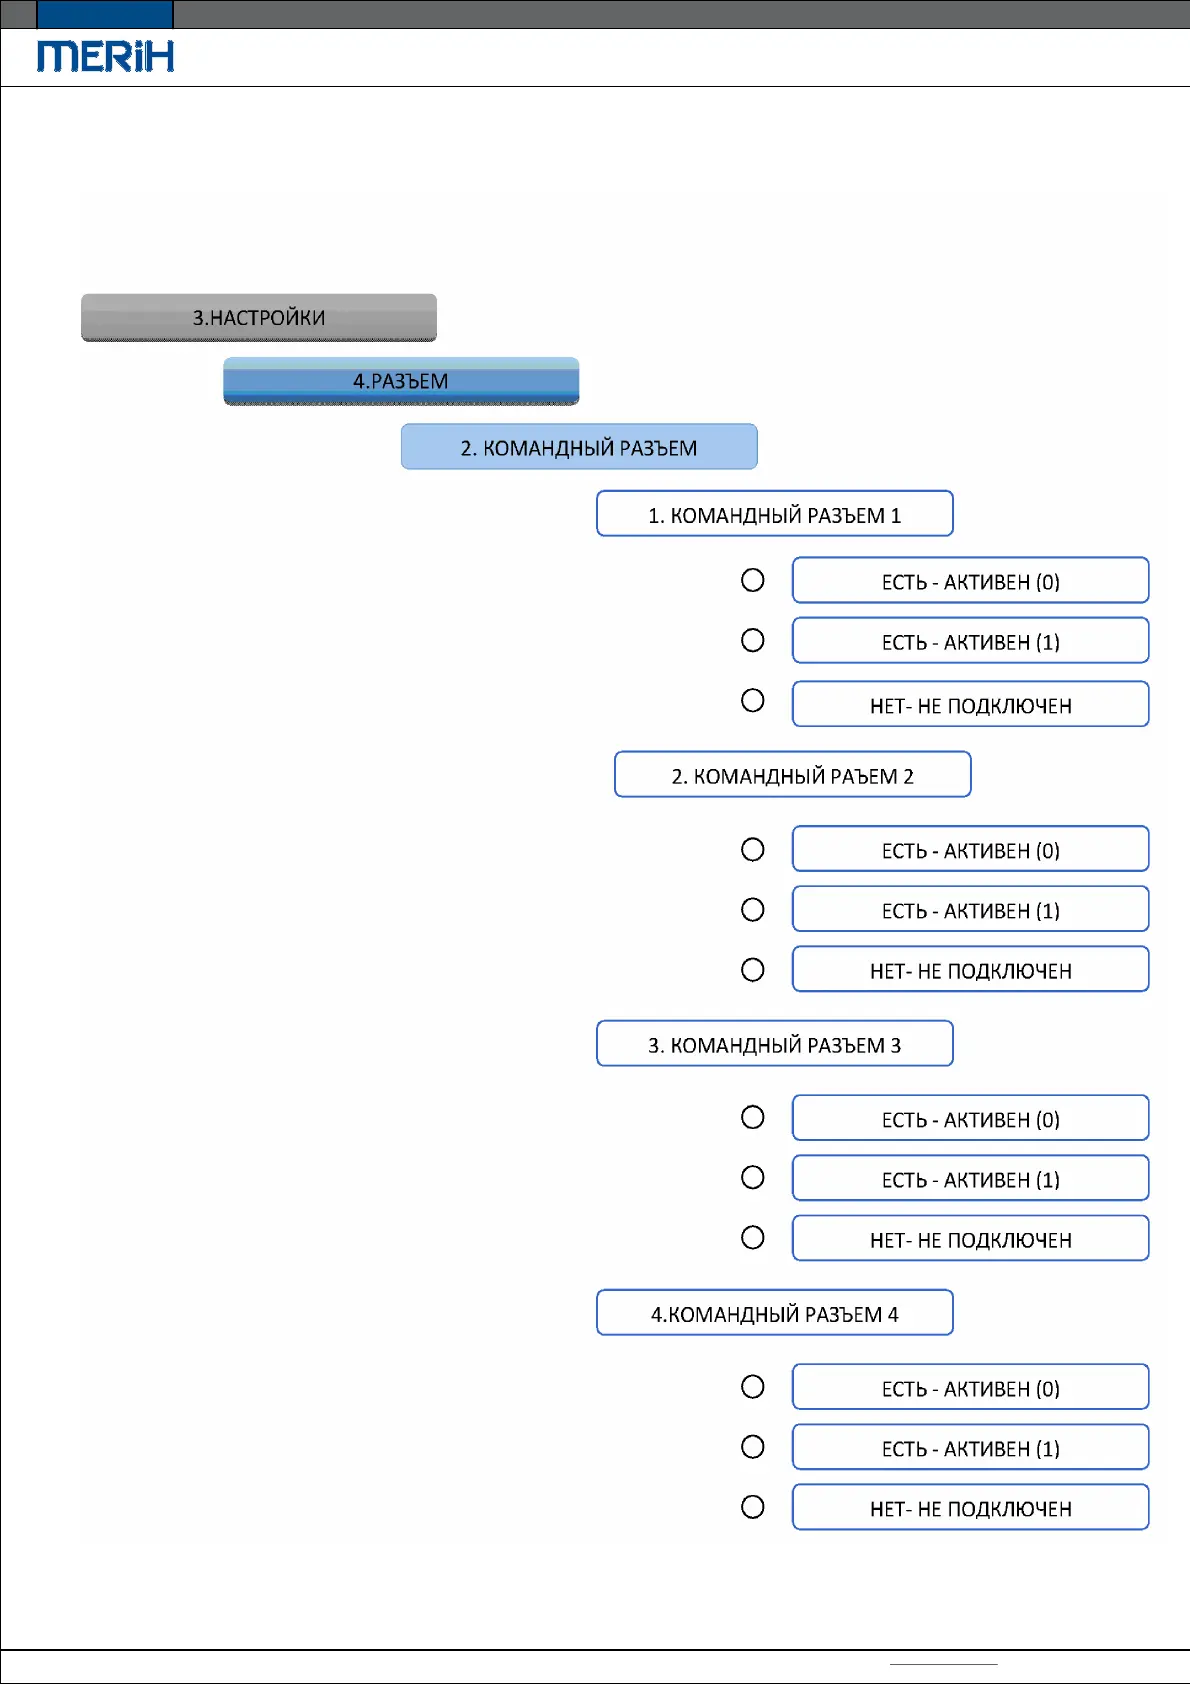
Task: Click the MERIH logo
Action: click(x=105, y=57)
